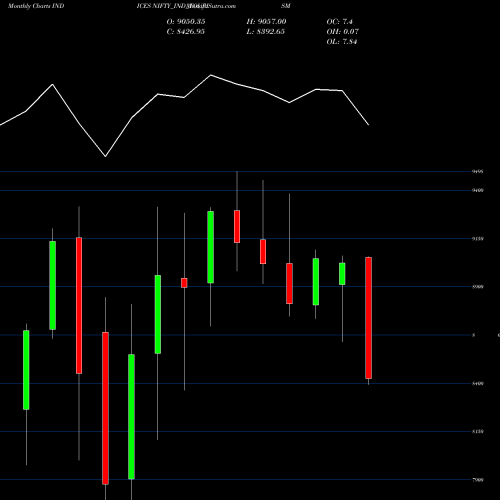Screen dimensions: 500x500
Task: Click the 'SM' label in header
Action: tap(286, 6)
